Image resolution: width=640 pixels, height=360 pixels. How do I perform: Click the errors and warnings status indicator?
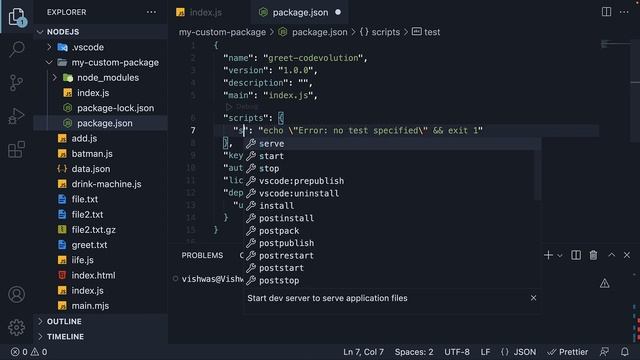[29, 352]
